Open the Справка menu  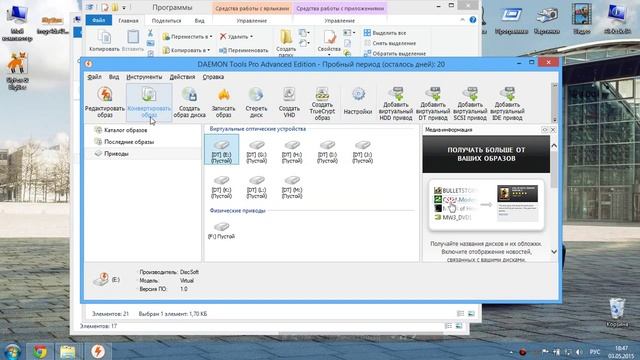pyautogui.click(x=213, y=77)
